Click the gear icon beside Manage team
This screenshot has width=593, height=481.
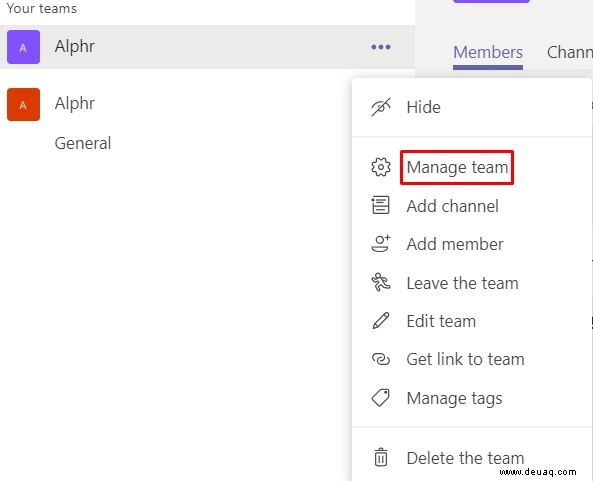381,167
